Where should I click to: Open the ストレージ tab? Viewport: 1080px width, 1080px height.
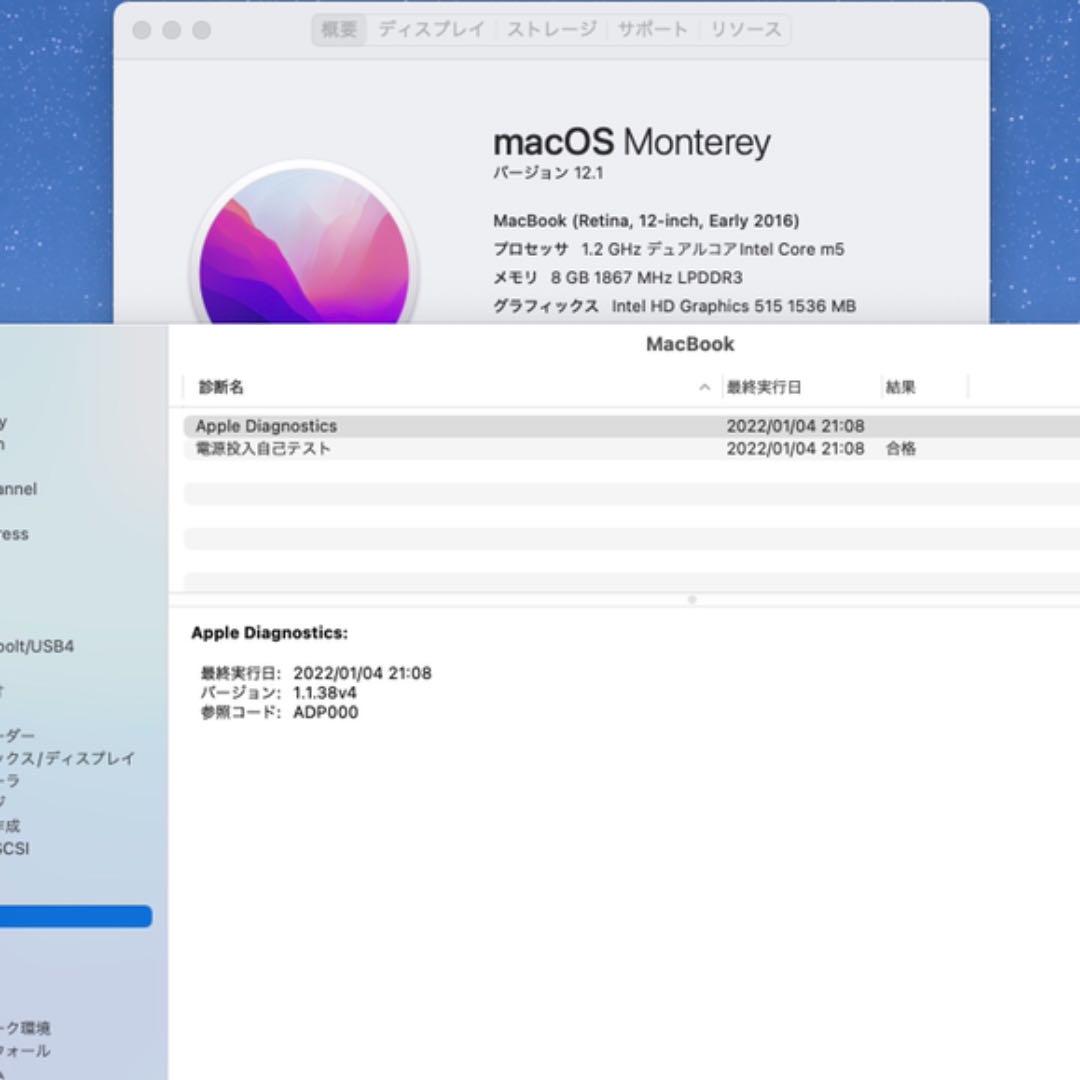pos(552,30)
